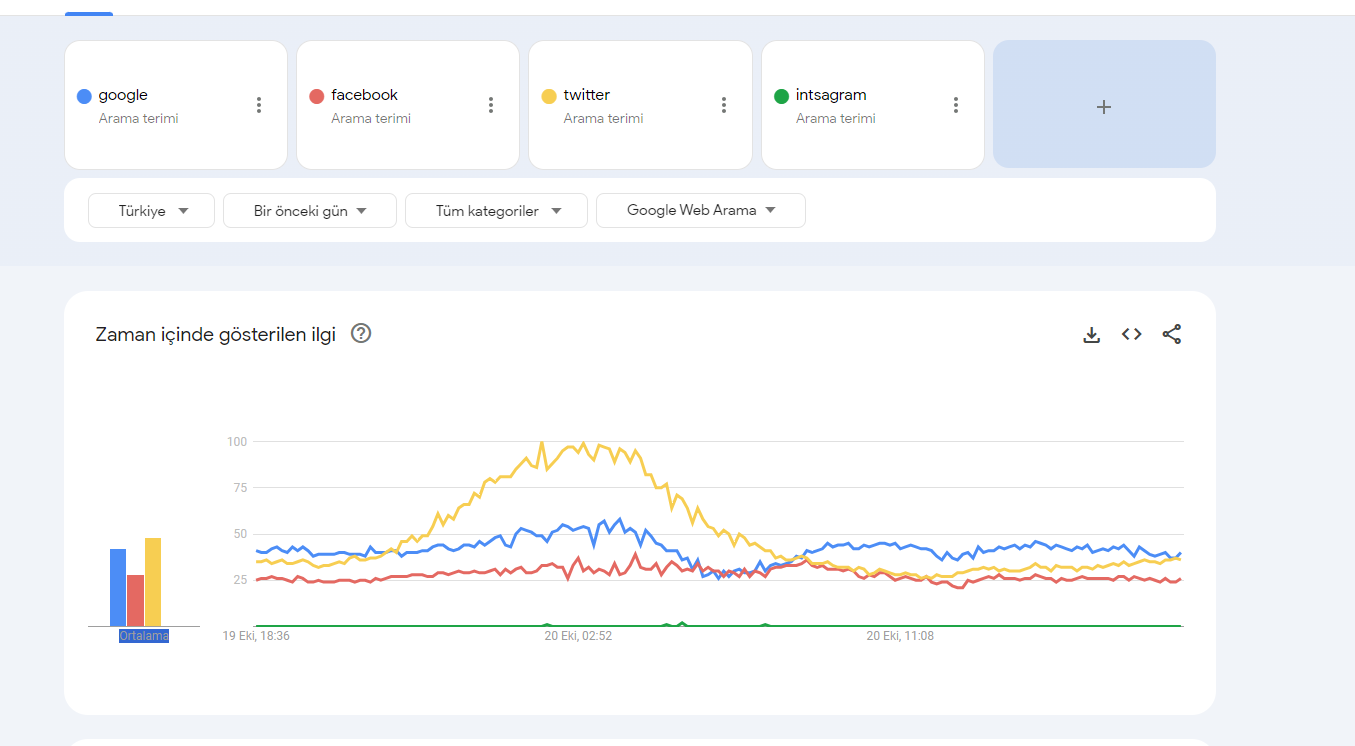
Task: Open three-dot menu for intsagram term
Action: click(x=956, y=105)
